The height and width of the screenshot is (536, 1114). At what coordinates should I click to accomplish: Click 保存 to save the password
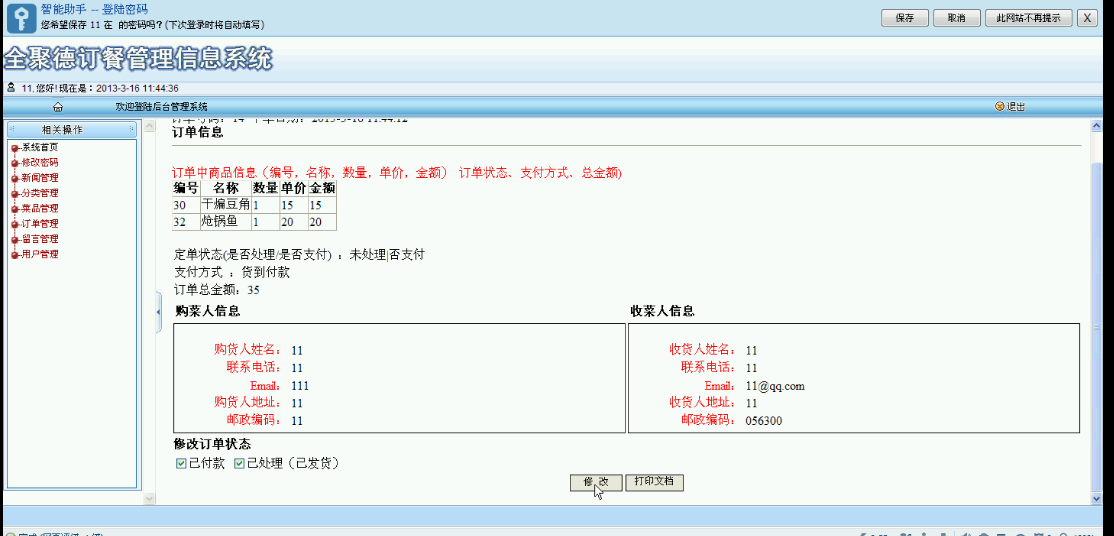pyautogui.click(x=905, y=18)
